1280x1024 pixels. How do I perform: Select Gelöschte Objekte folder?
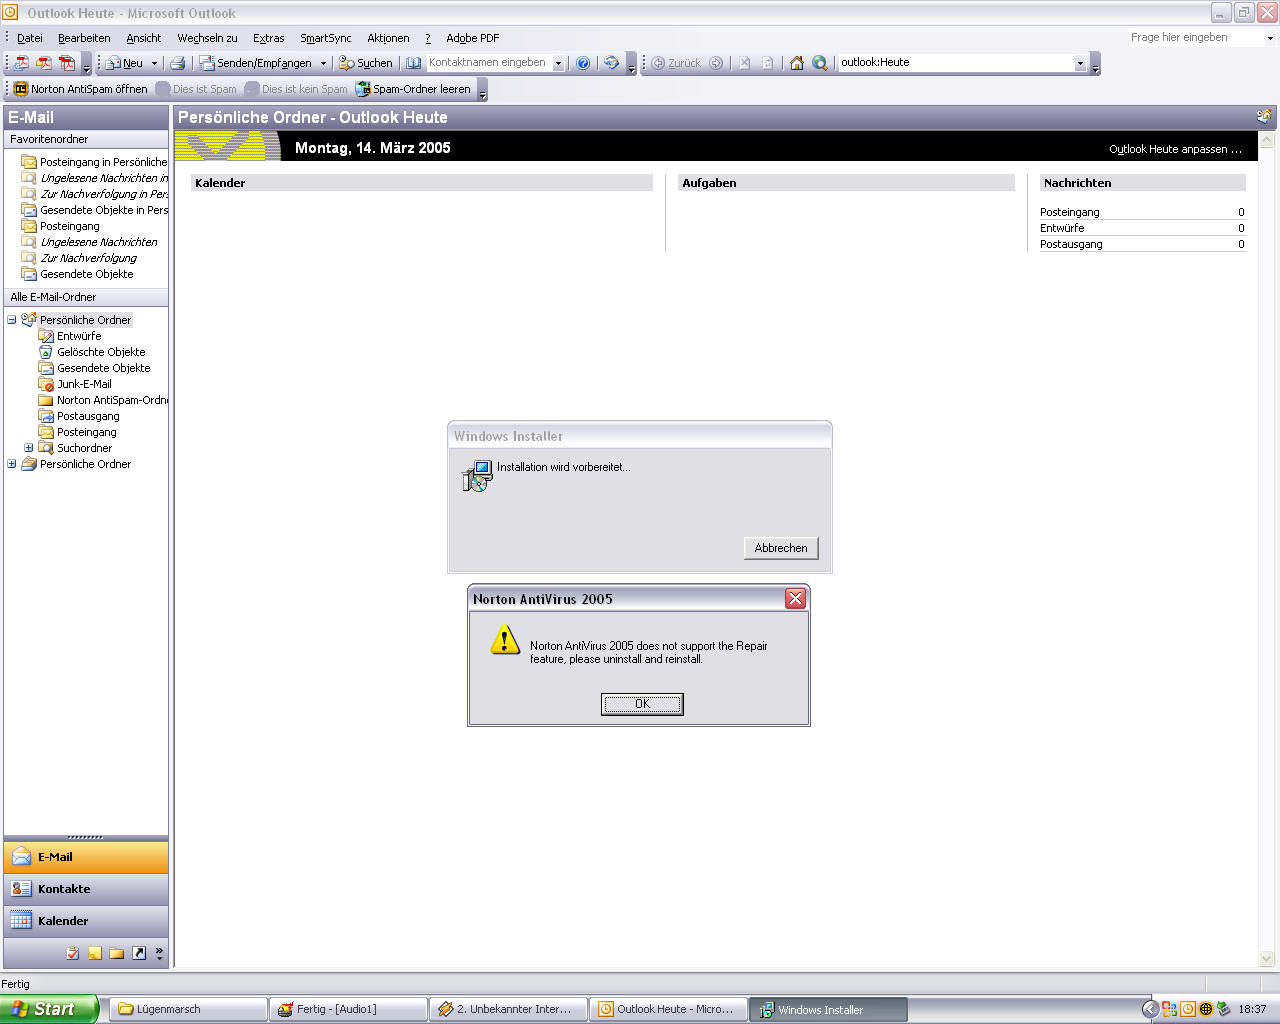(101, 352)
